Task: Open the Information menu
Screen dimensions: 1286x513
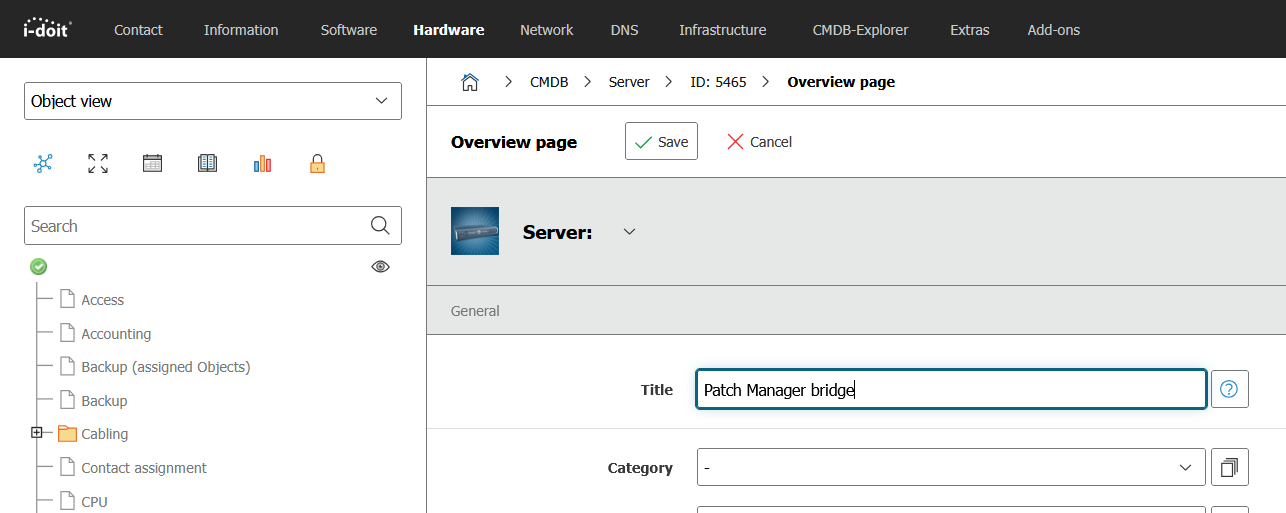Action: pos(241,29)
